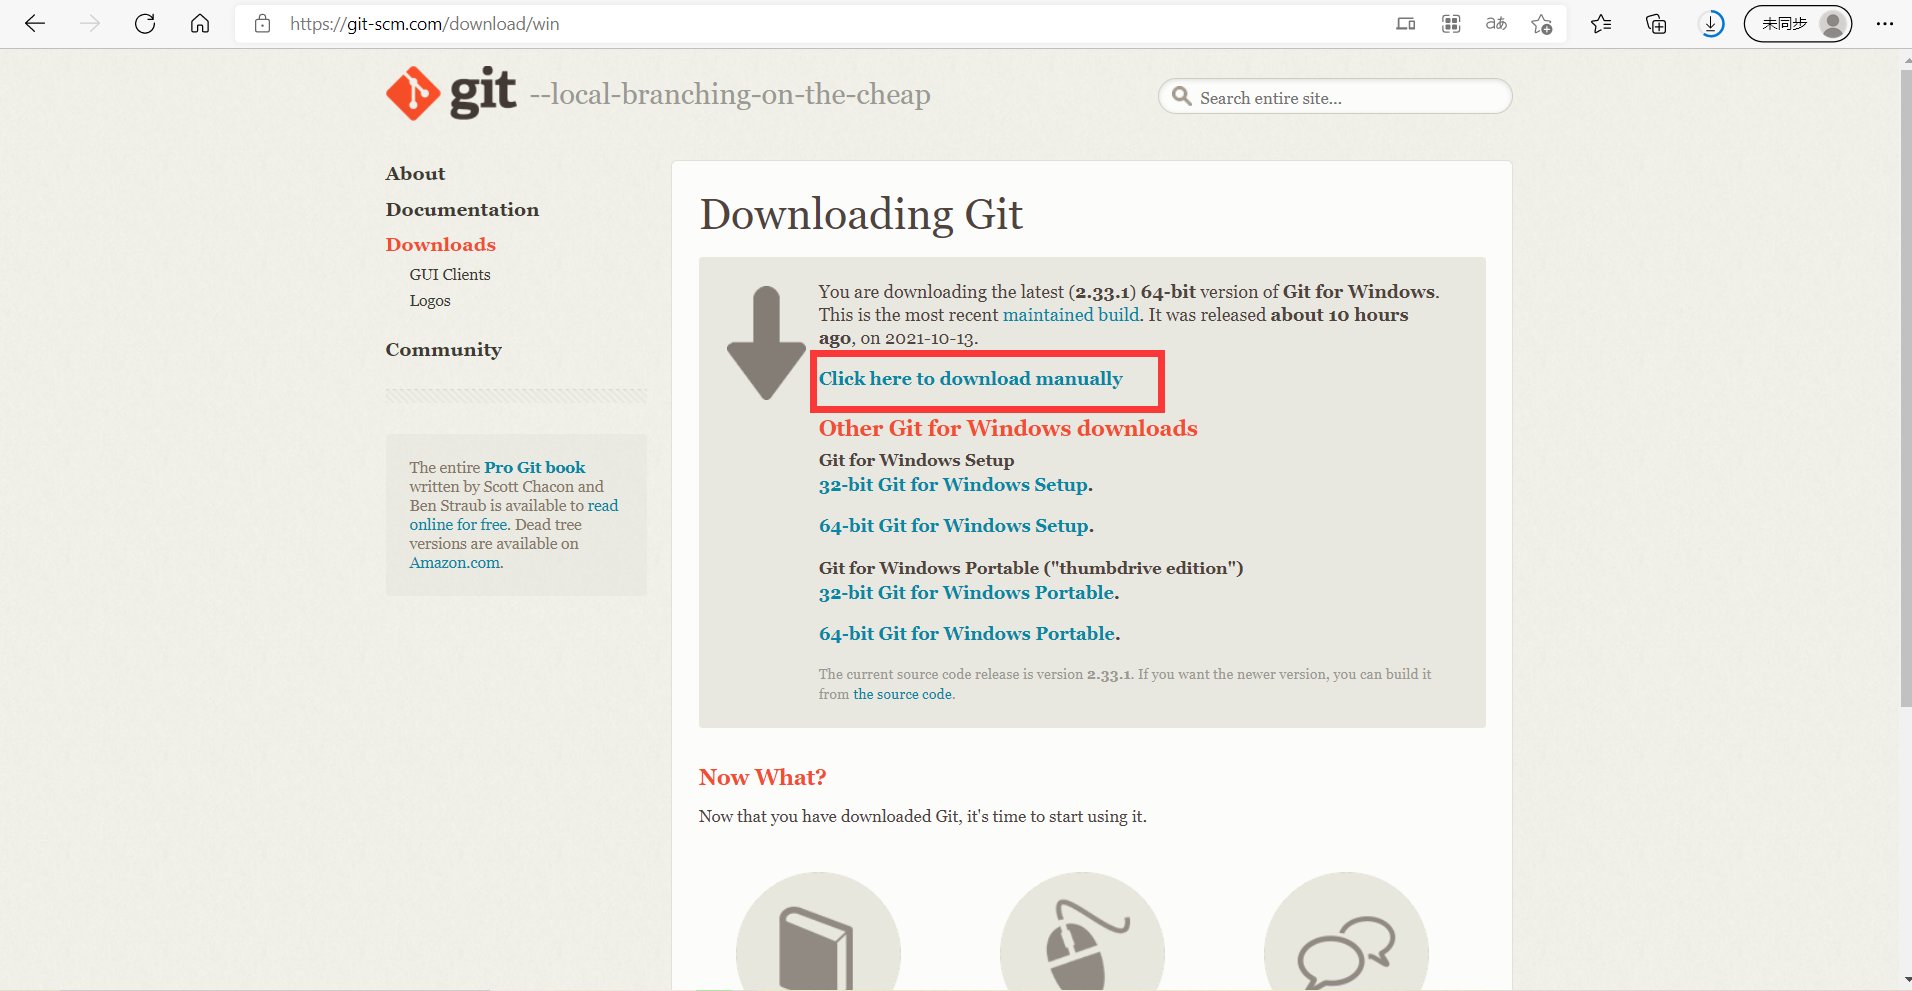Open the favorites list icon
This screenshot has width=1912, height=991.
tap(1601, 24)
